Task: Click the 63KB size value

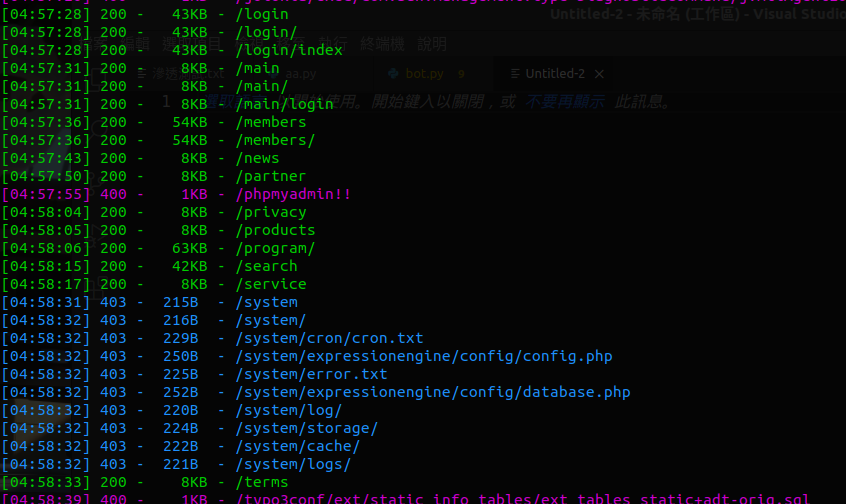Action: click(x=189, y=248)
